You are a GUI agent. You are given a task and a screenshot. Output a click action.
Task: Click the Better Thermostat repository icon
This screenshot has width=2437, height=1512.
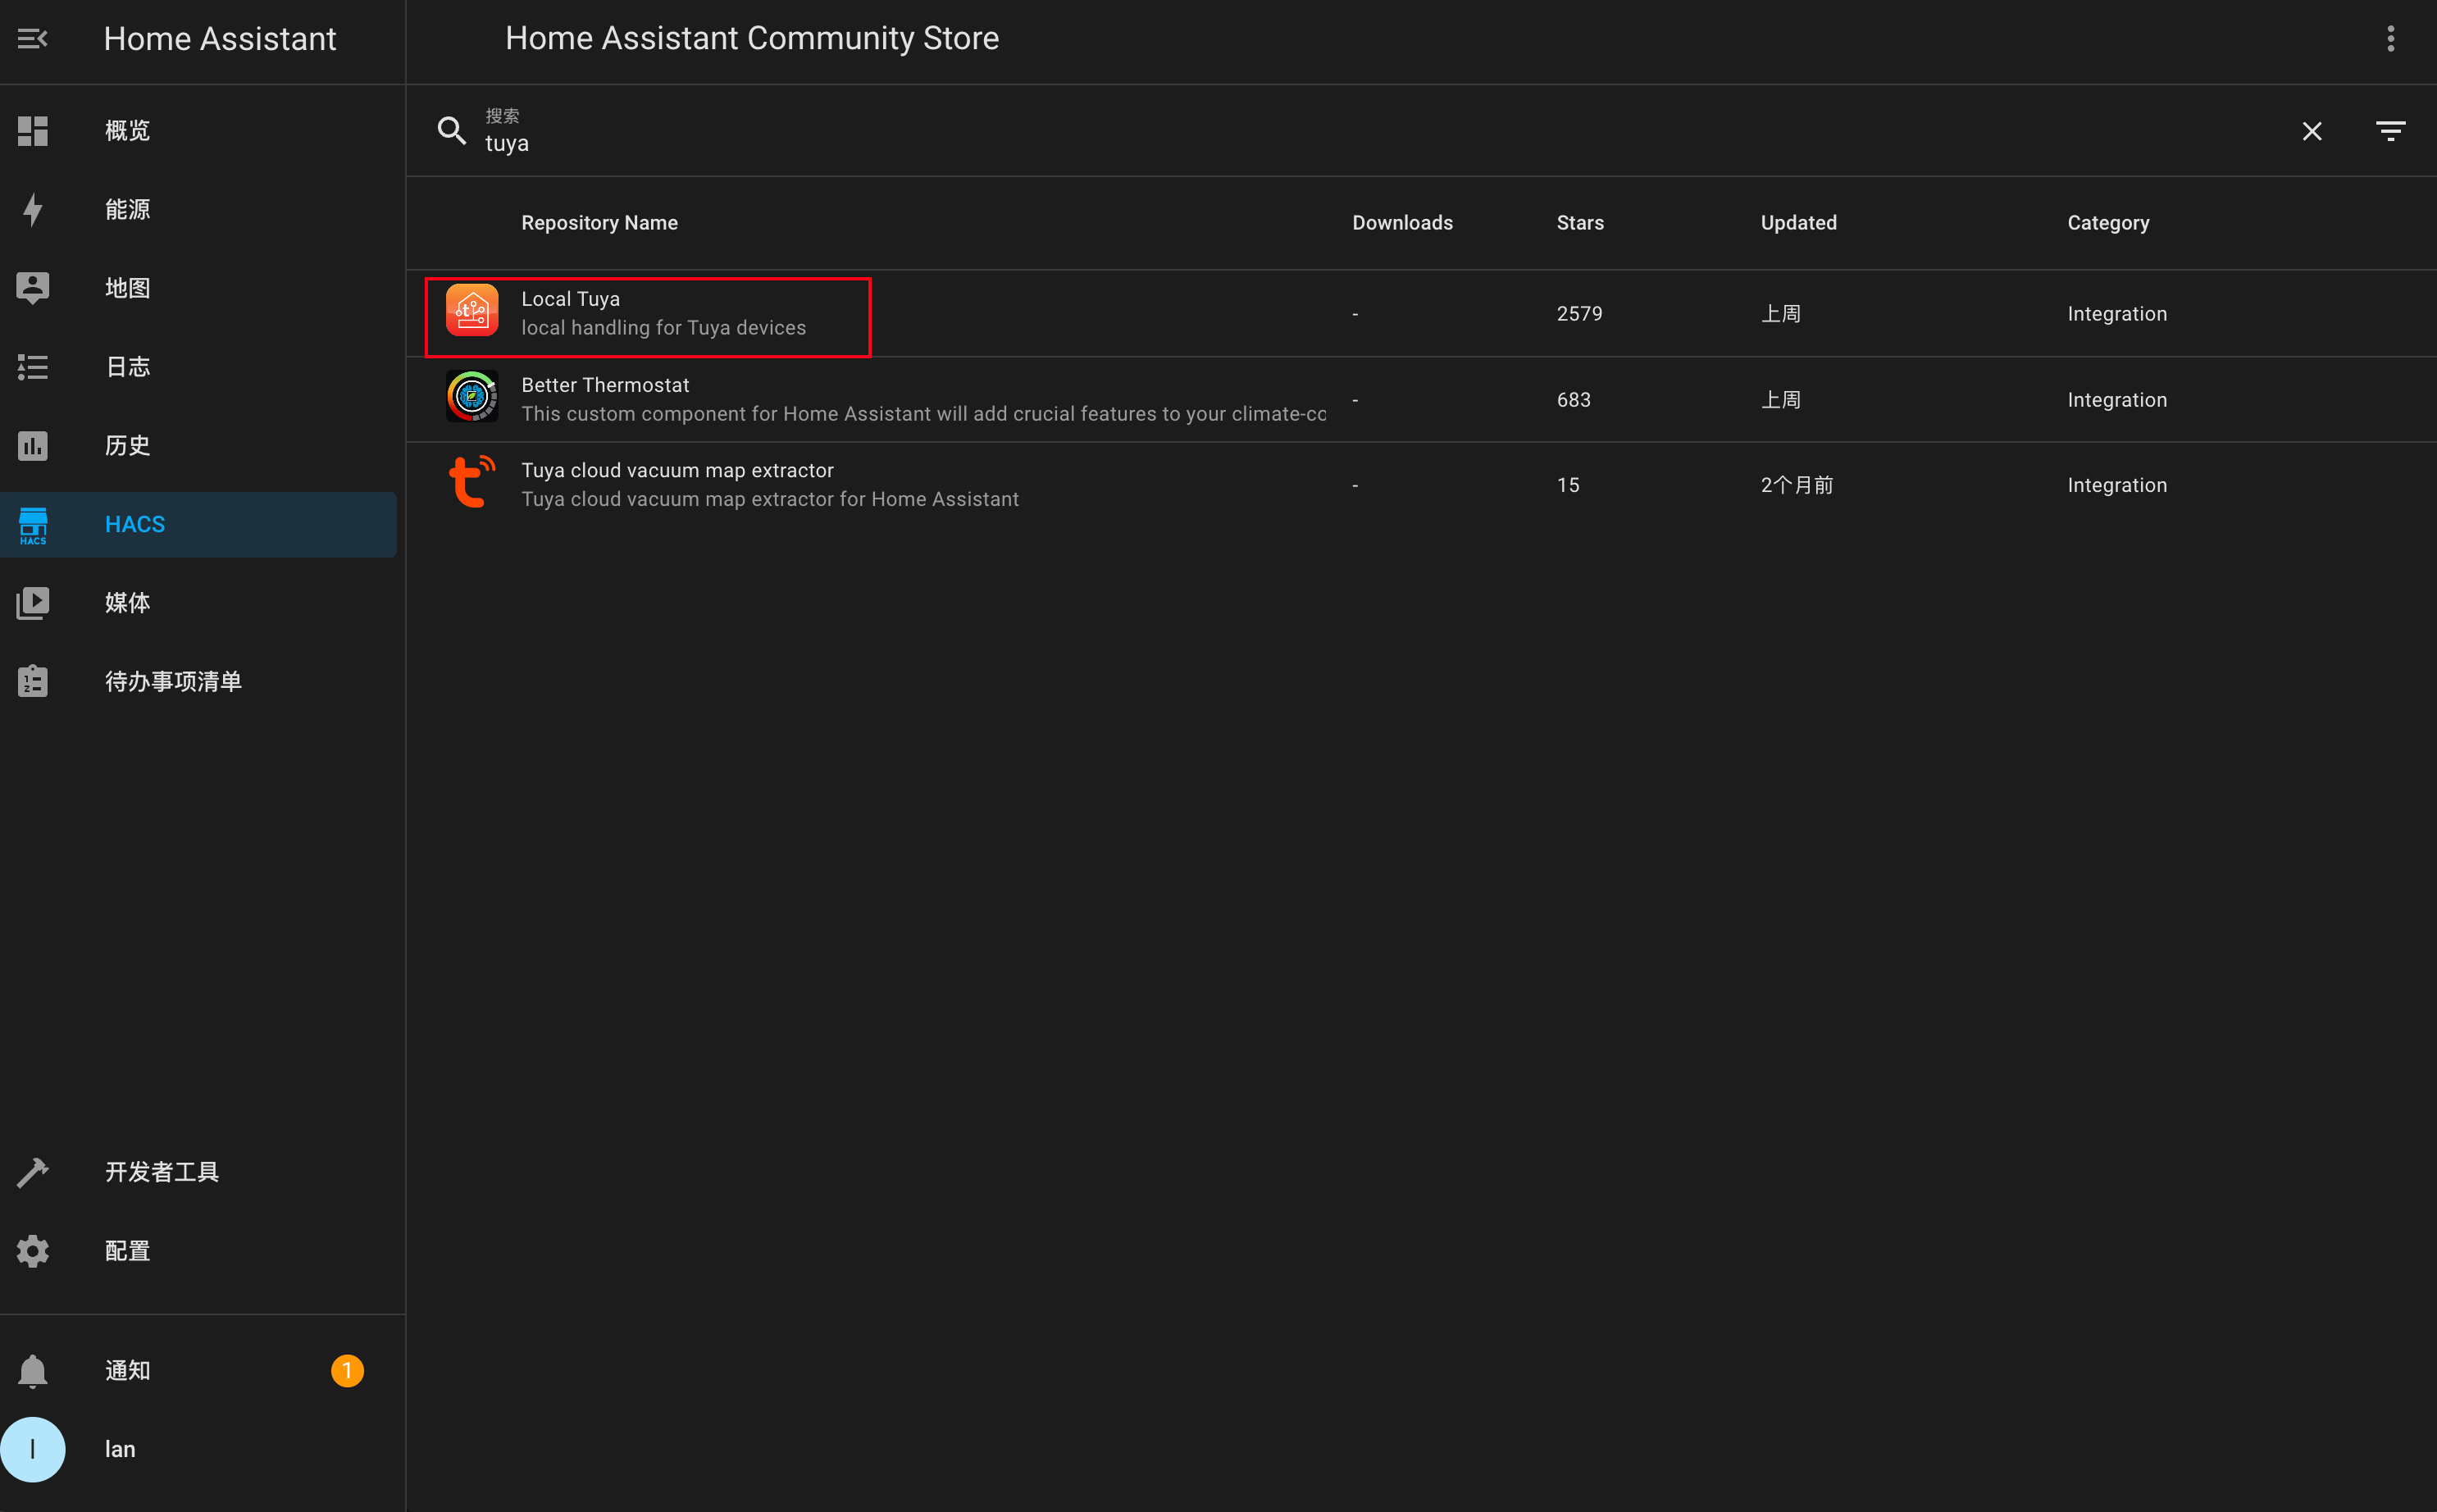472,397
